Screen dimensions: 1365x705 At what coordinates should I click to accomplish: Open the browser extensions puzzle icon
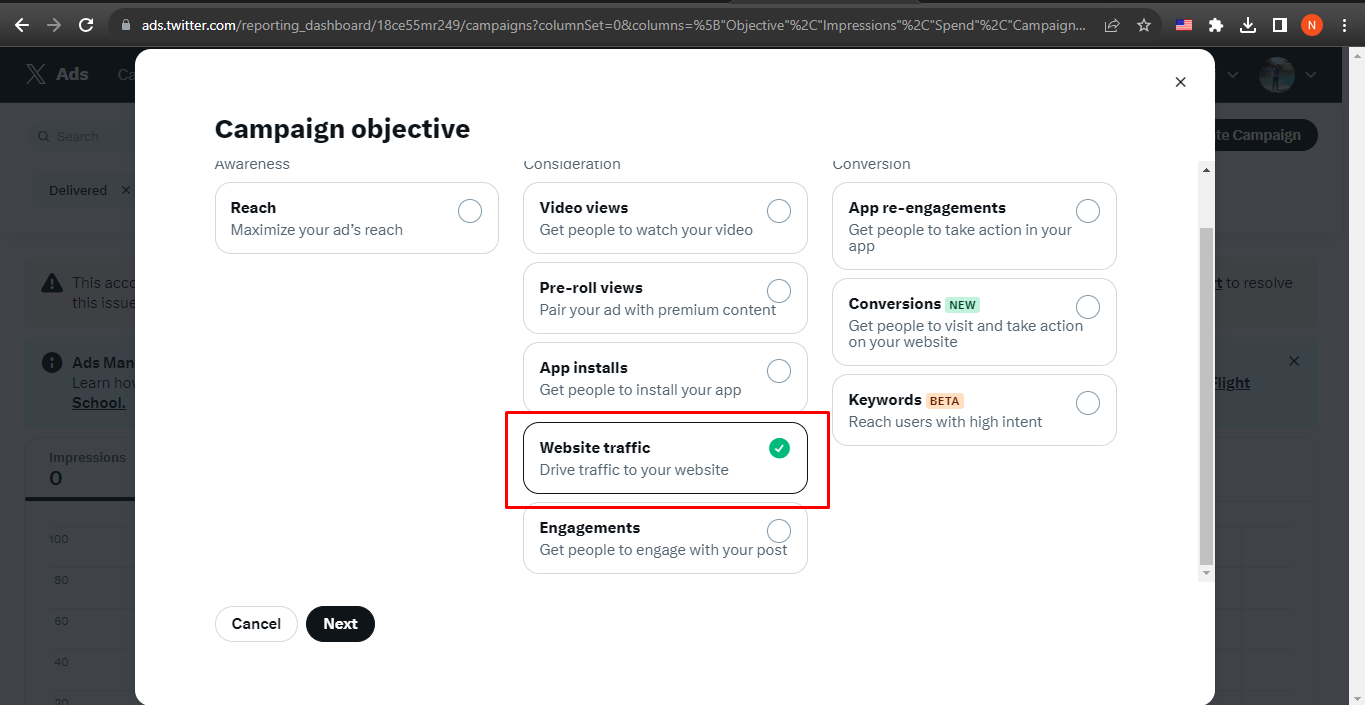[x=1216, y=25]
